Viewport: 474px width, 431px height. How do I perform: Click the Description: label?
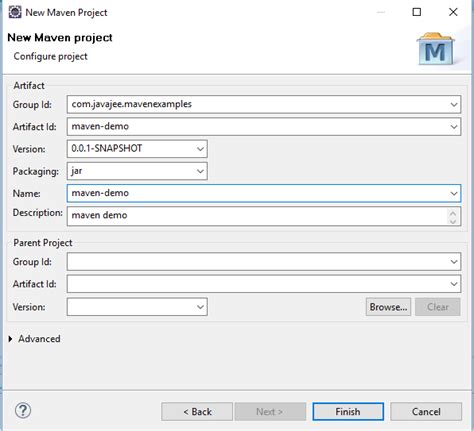coord(38,213)
